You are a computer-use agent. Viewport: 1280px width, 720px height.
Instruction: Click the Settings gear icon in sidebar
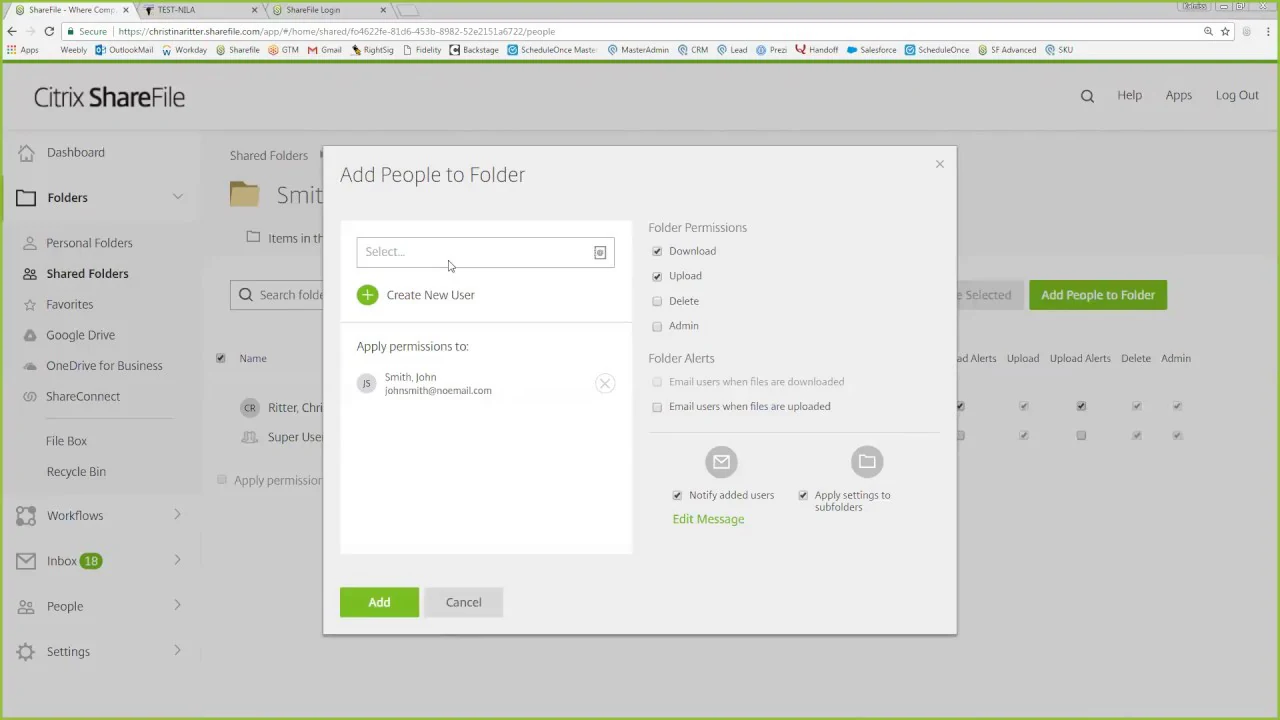point(26,652)
